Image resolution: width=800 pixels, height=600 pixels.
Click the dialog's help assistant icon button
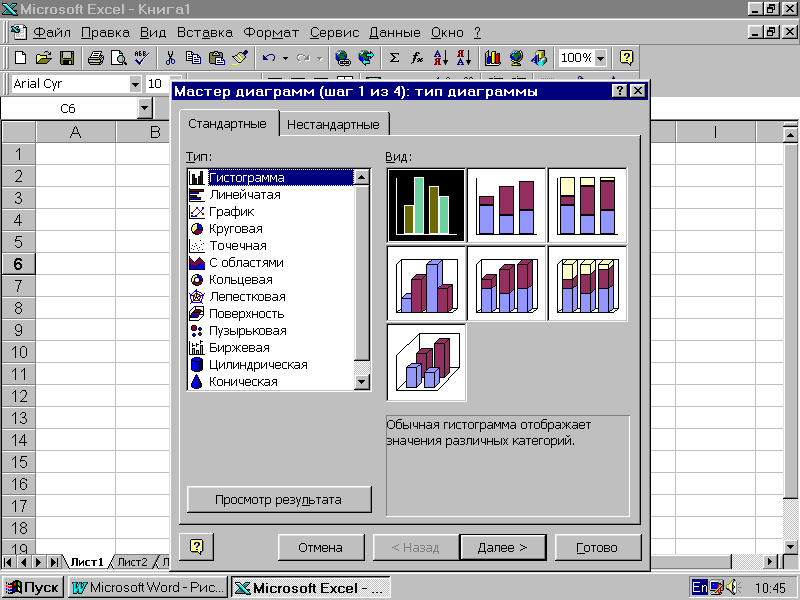click(x=196, y=547)
